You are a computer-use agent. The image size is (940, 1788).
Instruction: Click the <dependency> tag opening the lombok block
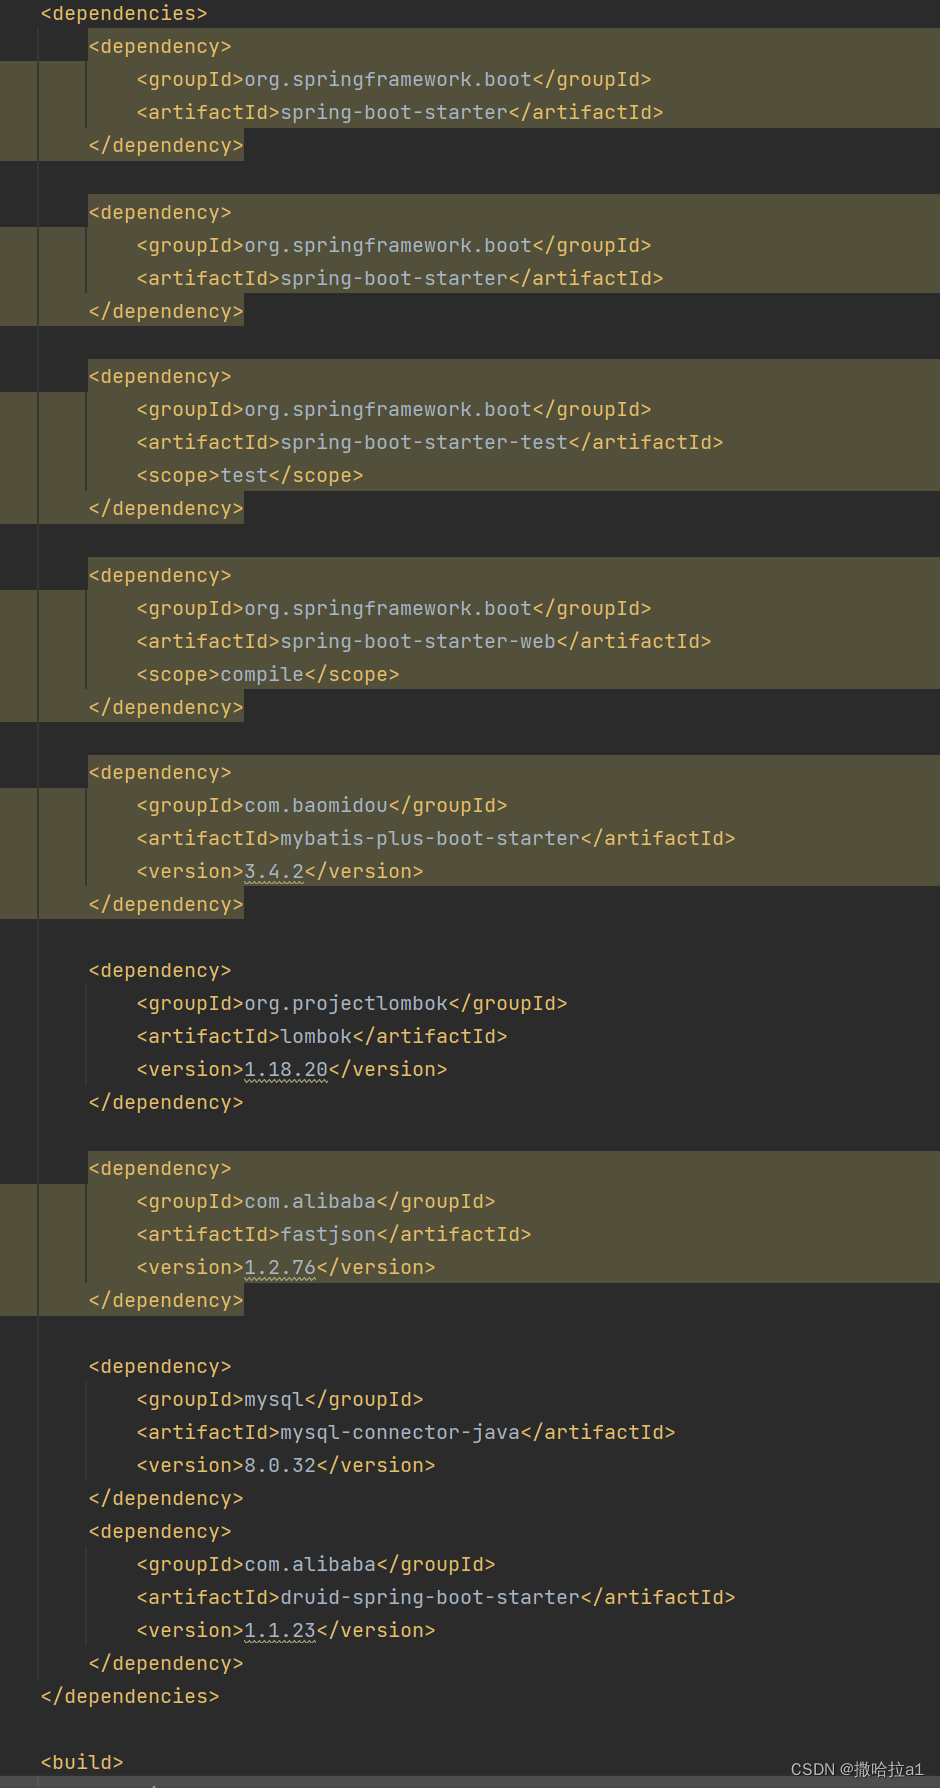(x=160, y=971)
